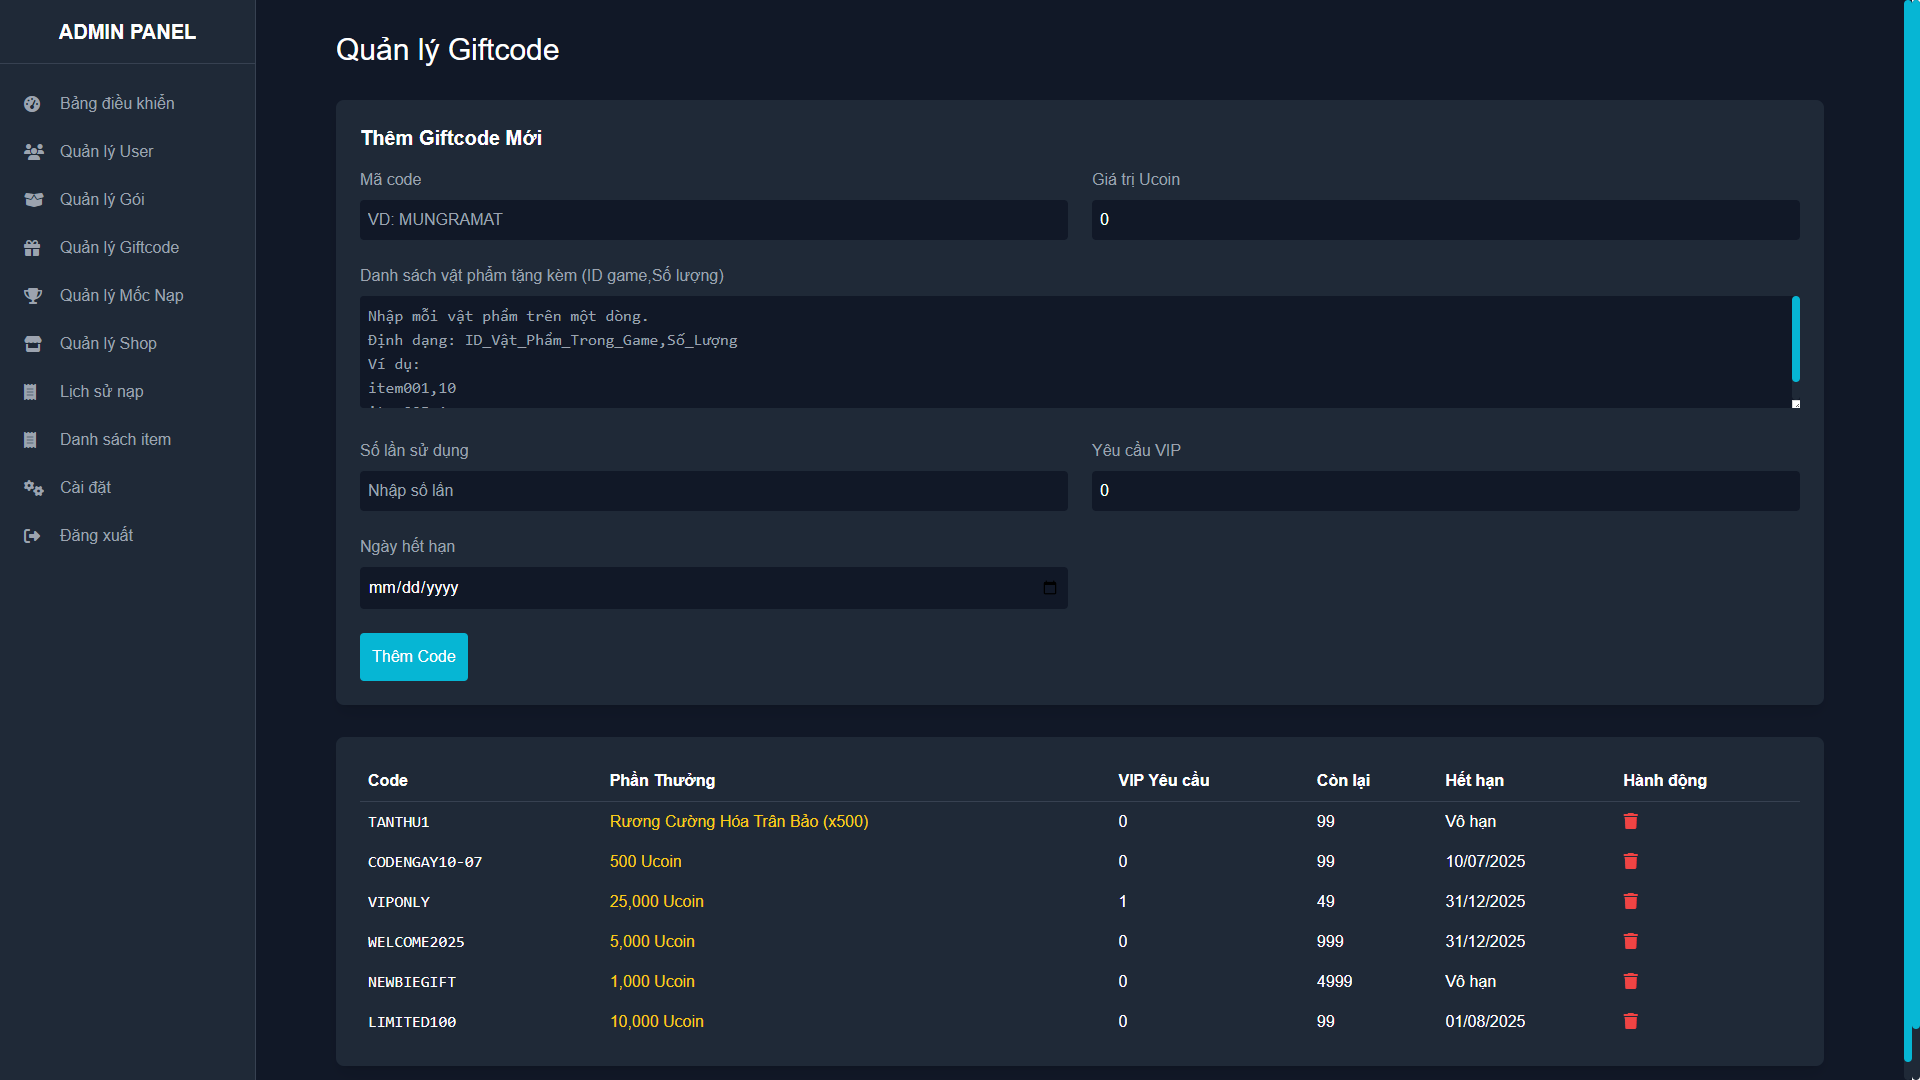Click the gift icon beside Quản lý Giftcode
Screen dimensions: 1920x1080
click(x=32, y=248)
